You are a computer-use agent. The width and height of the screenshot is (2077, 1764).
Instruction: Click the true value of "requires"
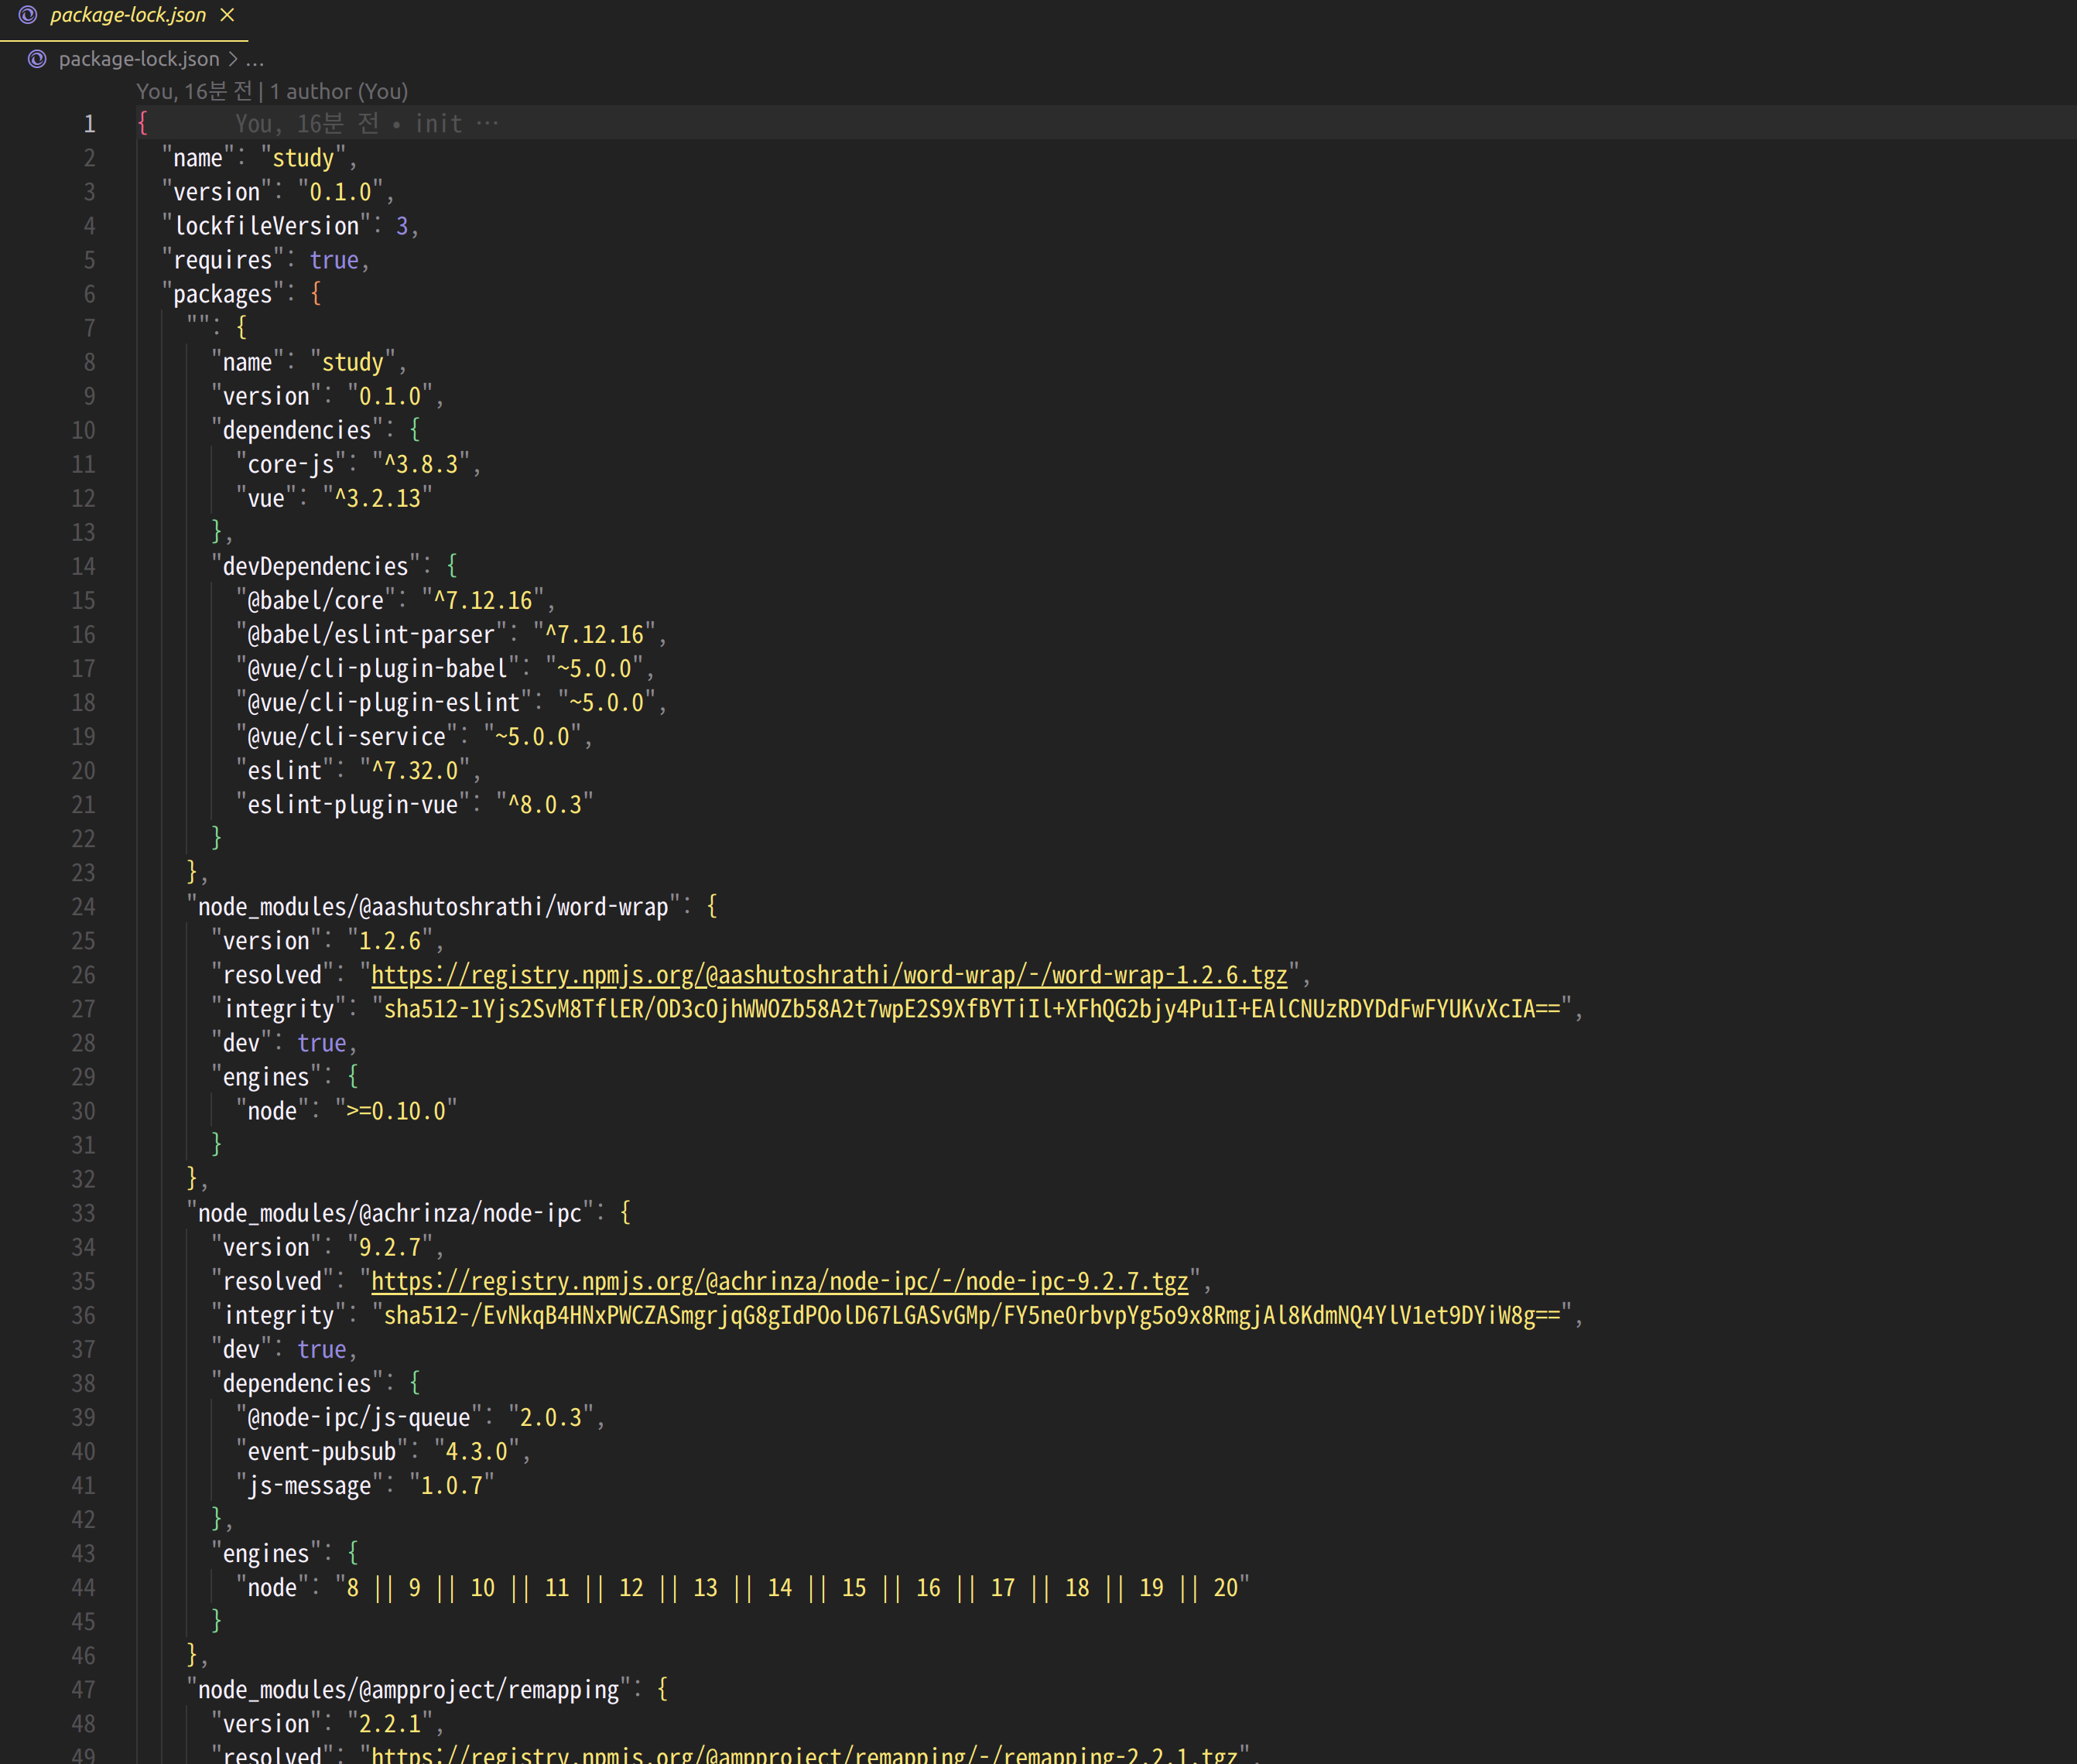[334, 260]
